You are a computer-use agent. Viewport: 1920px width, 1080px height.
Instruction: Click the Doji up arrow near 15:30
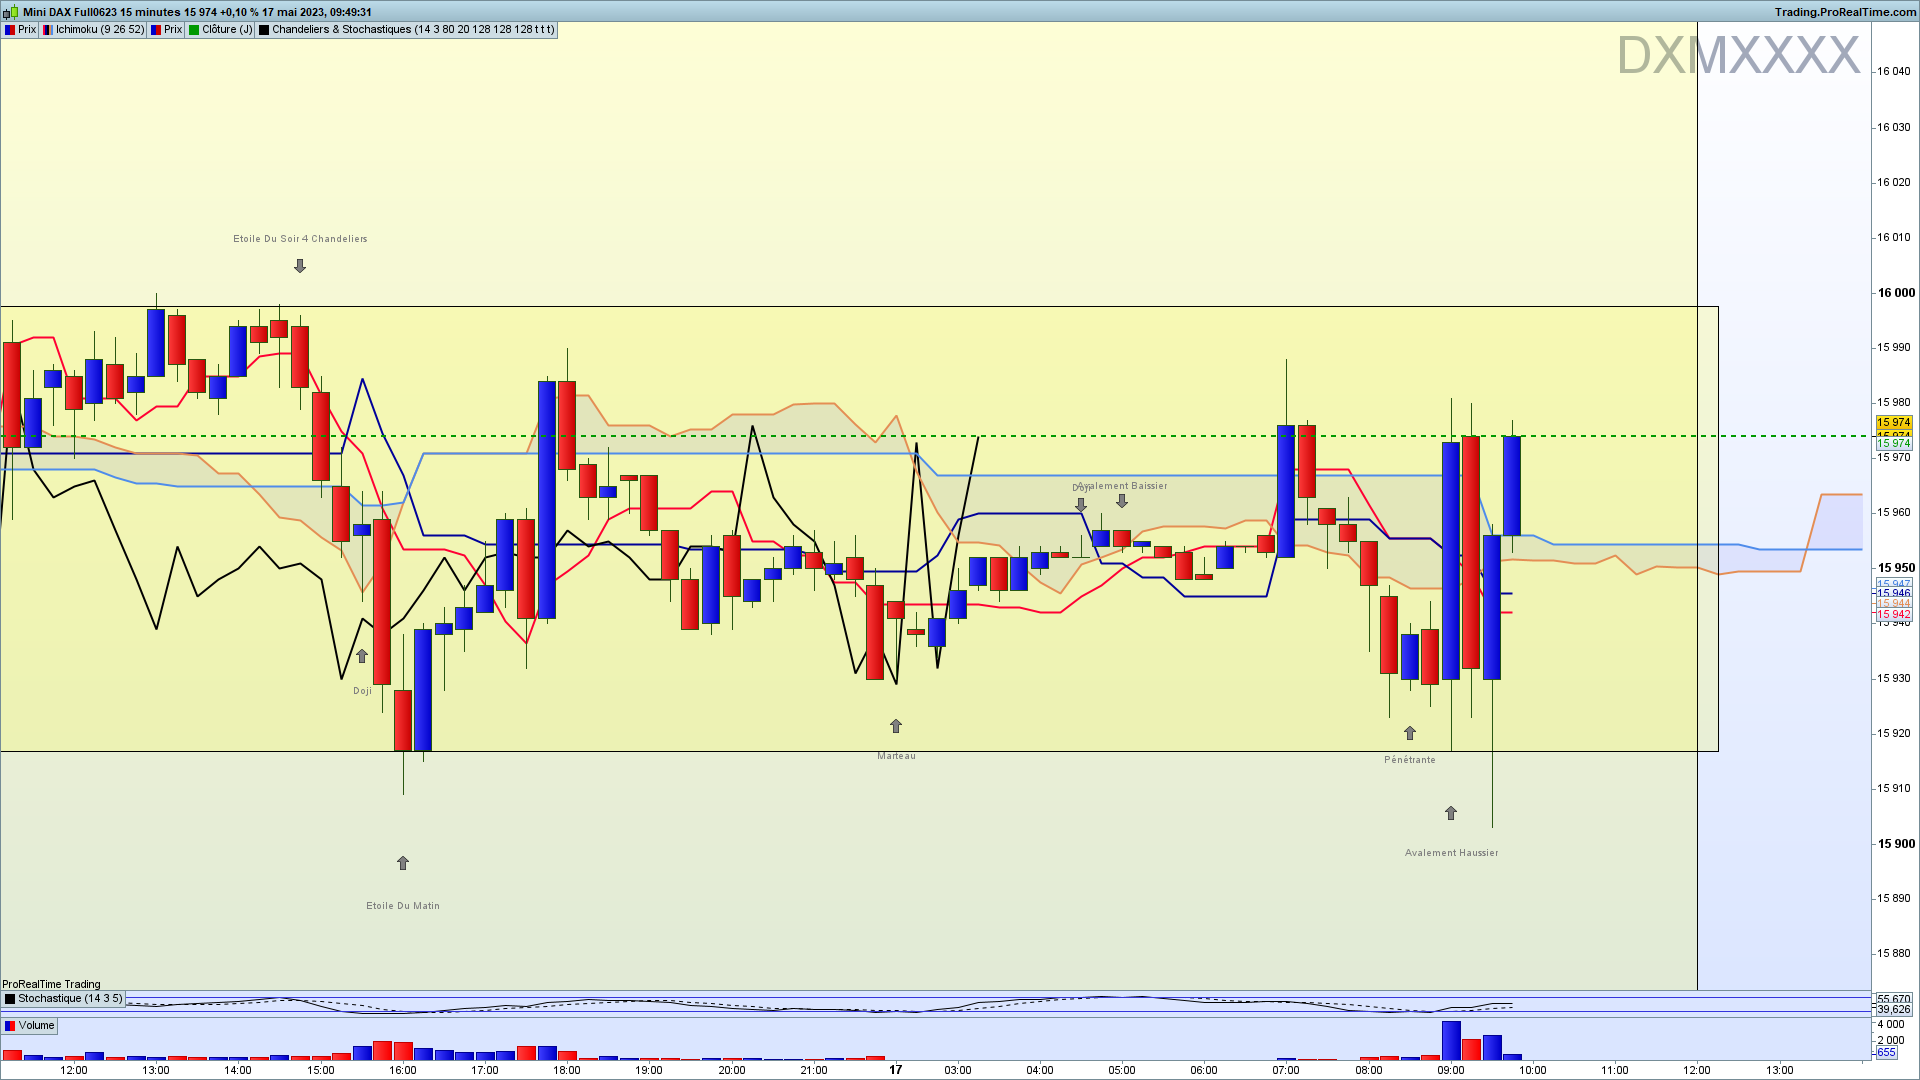(x=362, y=657)
